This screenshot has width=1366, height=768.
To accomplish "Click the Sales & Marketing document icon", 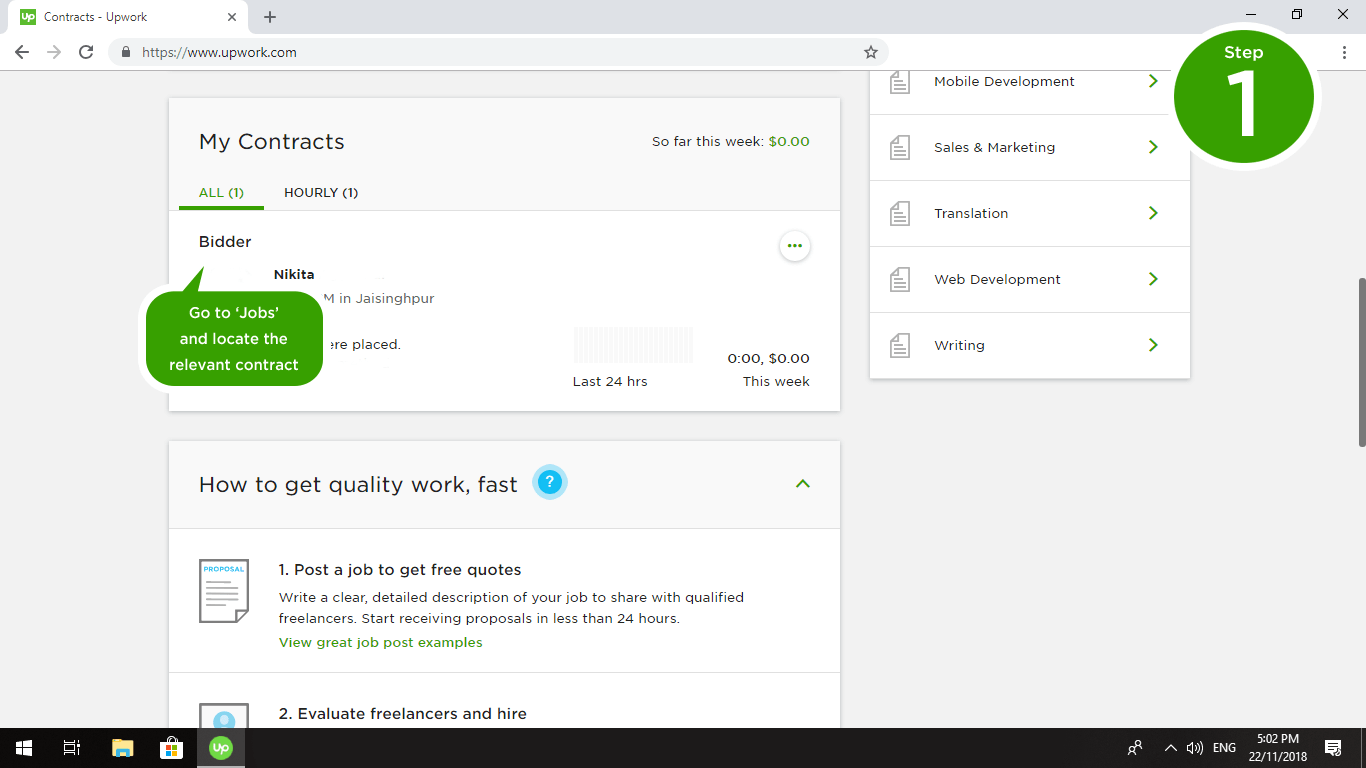I will [898, 147].
